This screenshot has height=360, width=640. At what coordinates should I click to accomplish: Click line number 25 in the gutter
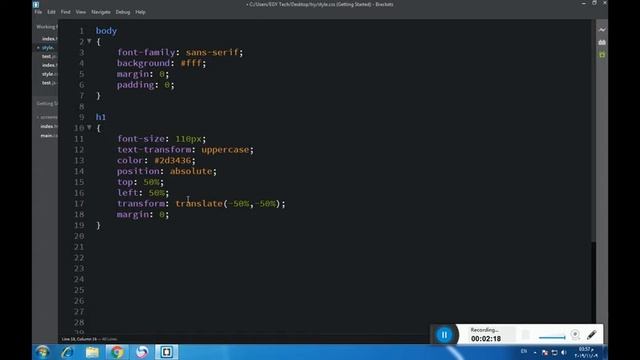tap(79, 290)
